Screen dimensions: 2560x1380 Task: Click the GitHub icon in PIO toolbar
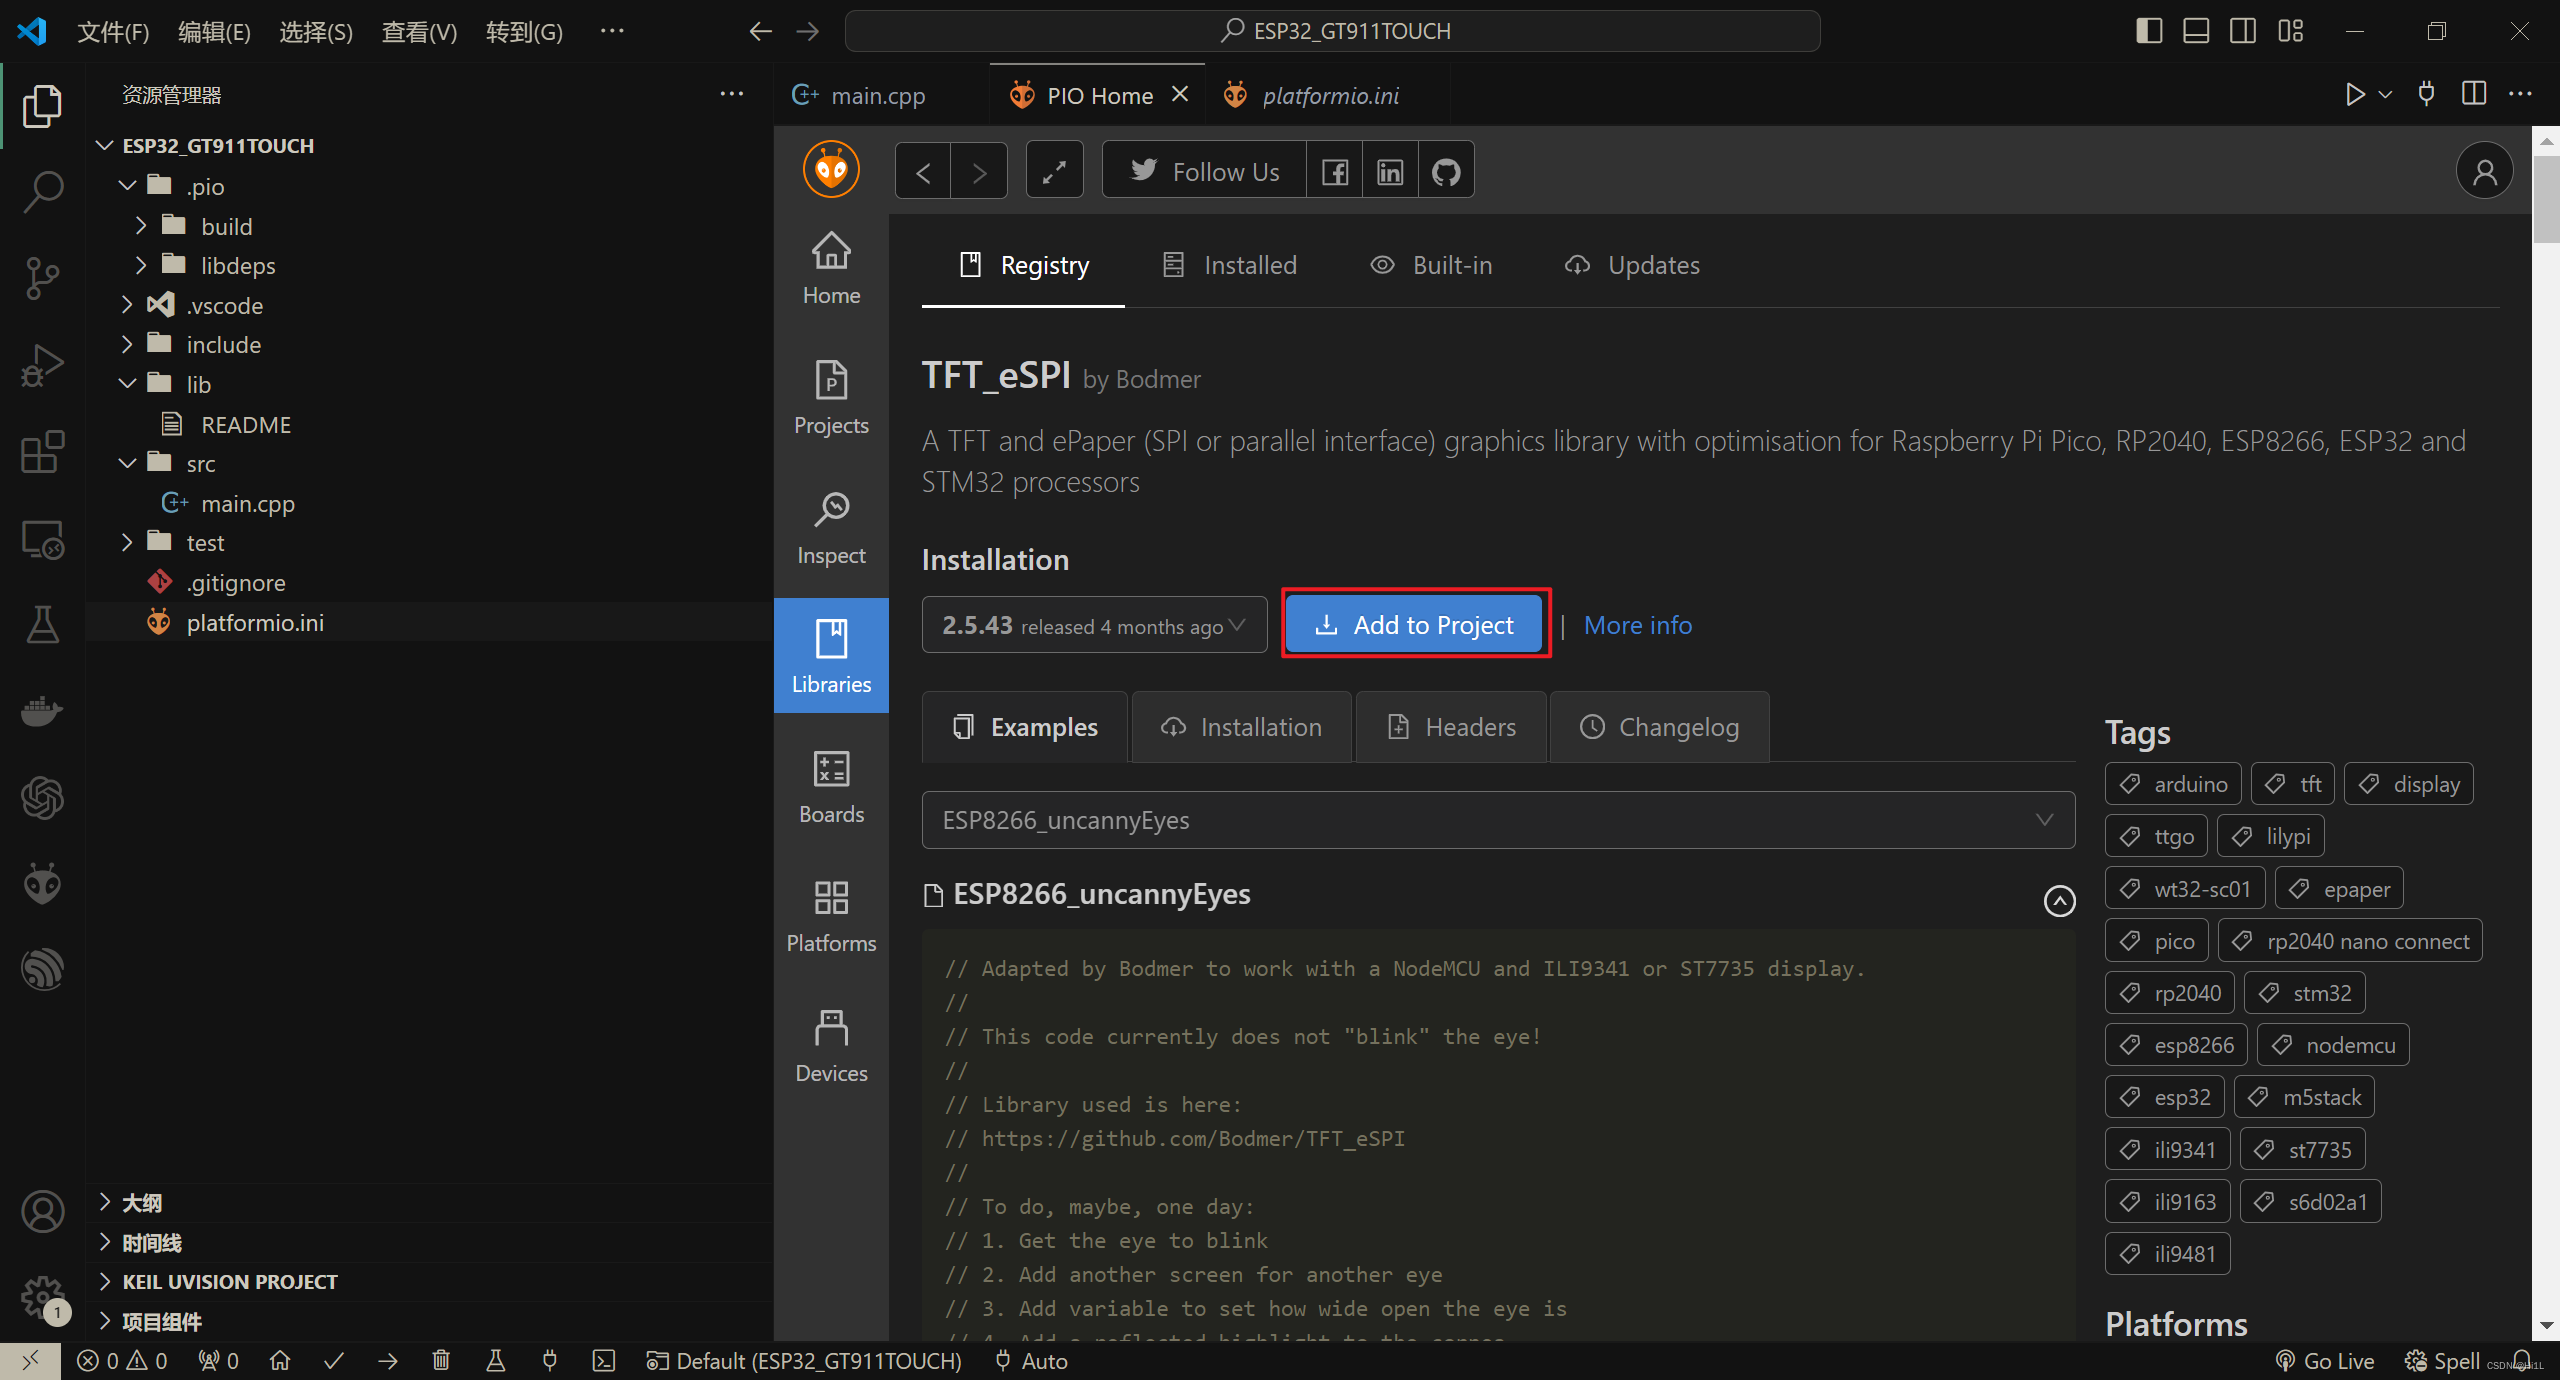[x=1446, y=172]
